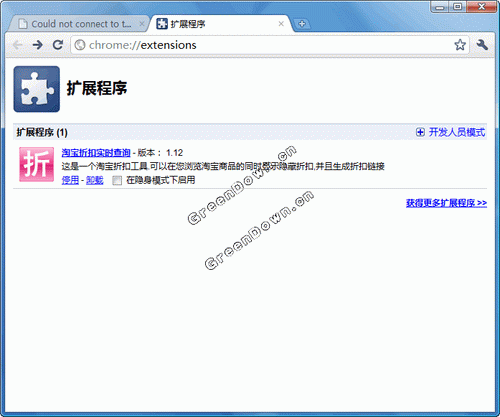Image resolution: width=500 pixels, height=417 pixels.
Task: Click the 停用 disable link
Action: pyautogui.click(x=70, y=180)
